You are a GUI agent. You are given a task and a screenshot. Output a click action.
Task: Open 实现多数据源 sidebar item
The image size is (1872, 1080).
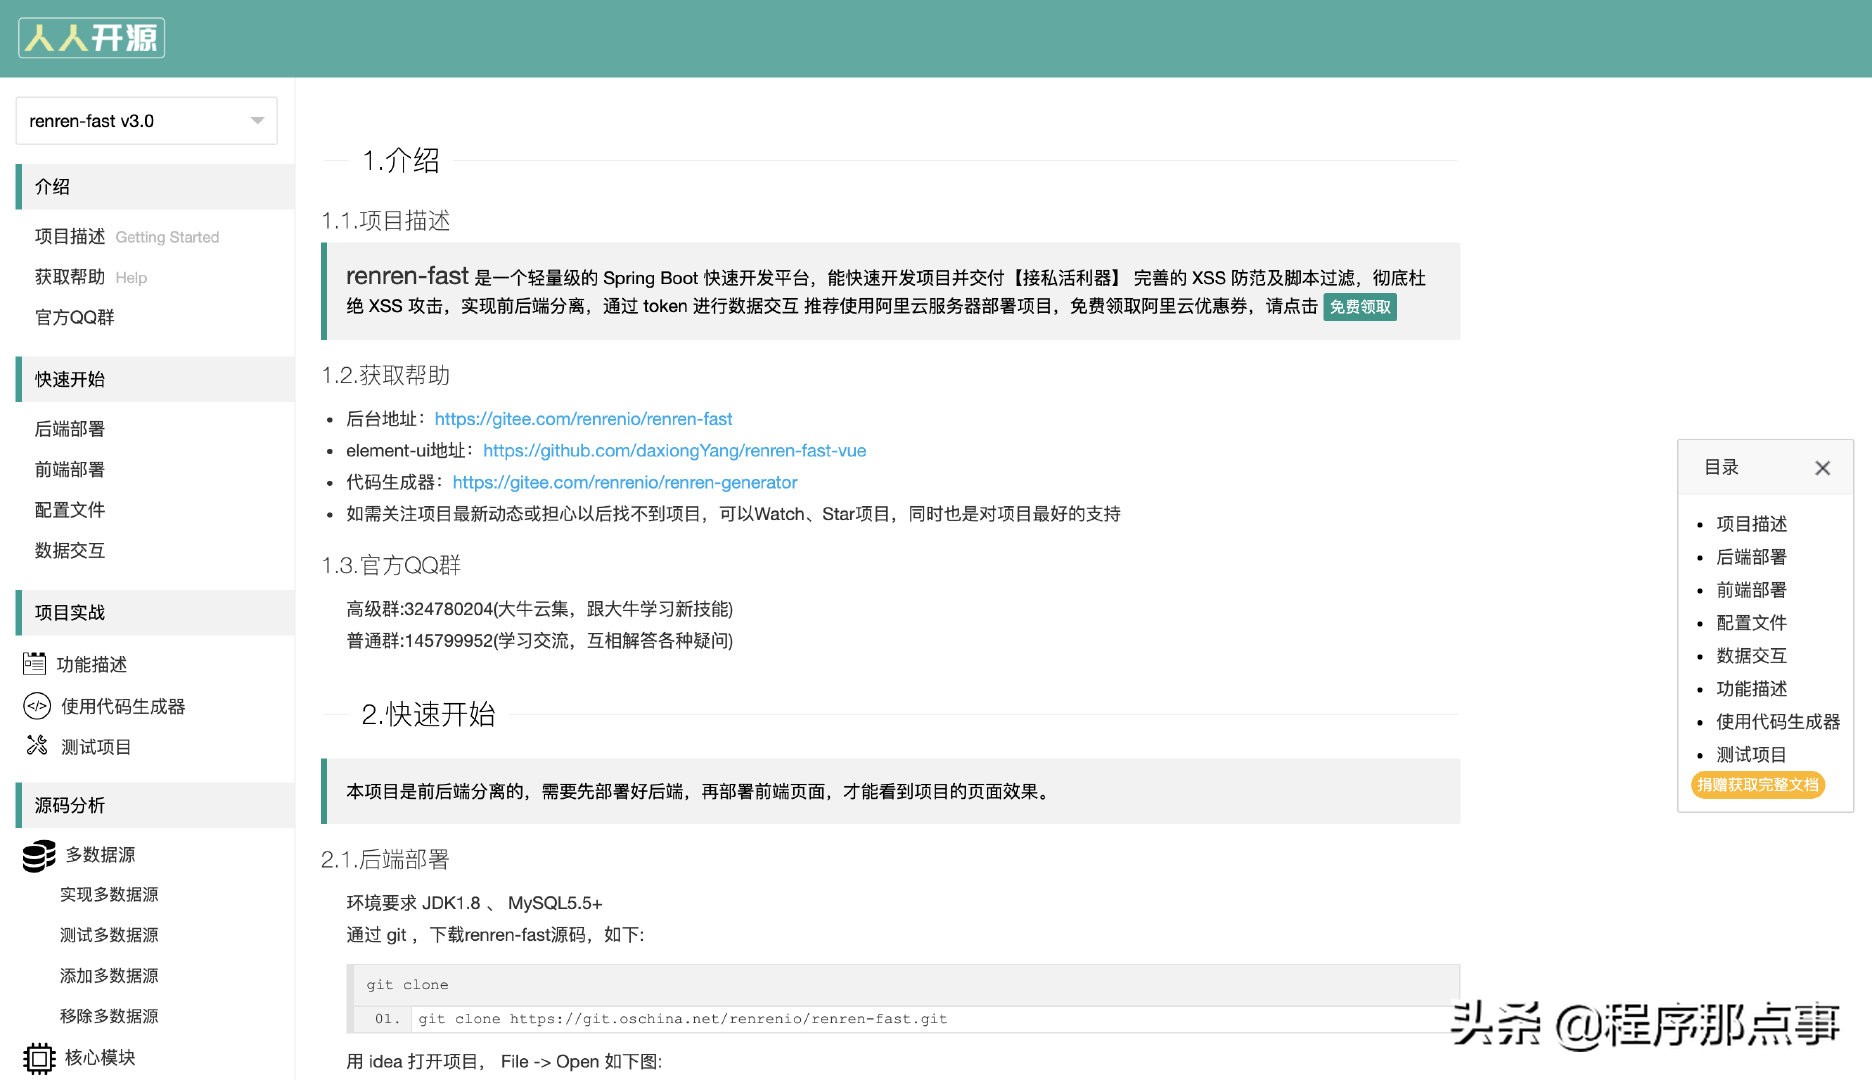click(109, 895)
